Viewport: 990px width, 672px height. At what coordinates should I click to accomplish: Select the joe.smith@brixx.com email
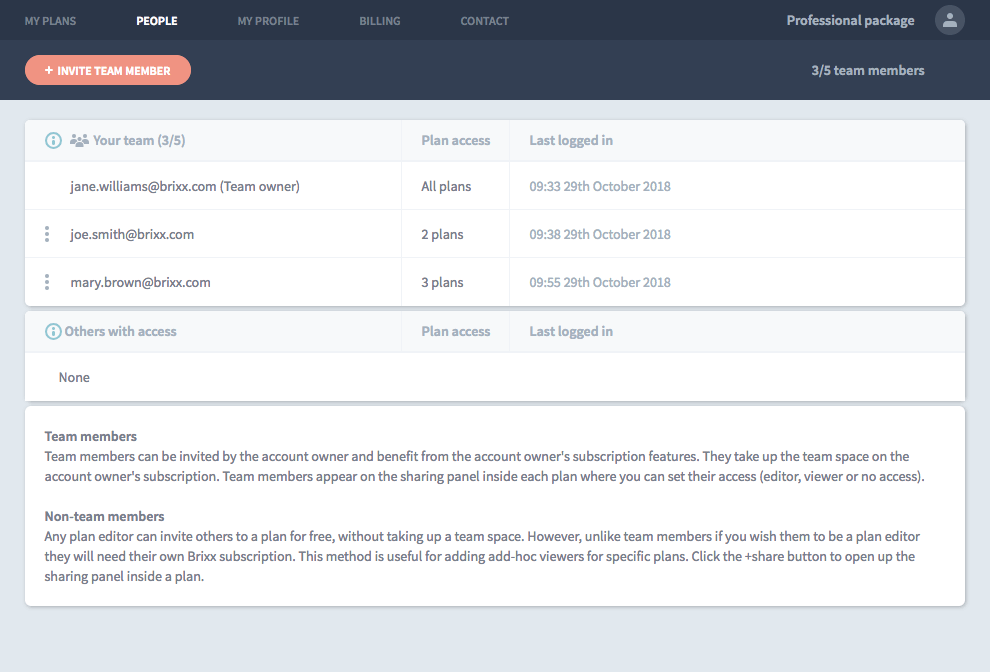pos(132,234)
